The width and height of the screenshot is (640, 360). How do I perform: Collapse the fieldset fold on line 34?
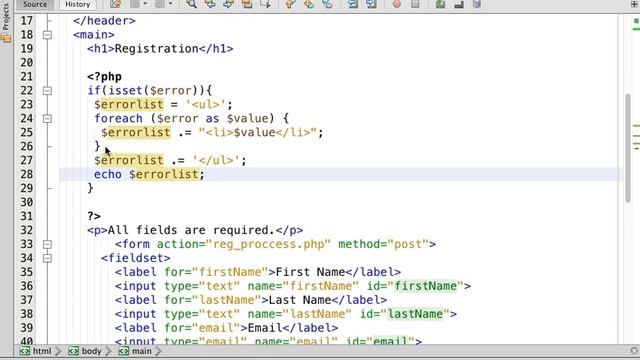(47, 258)
